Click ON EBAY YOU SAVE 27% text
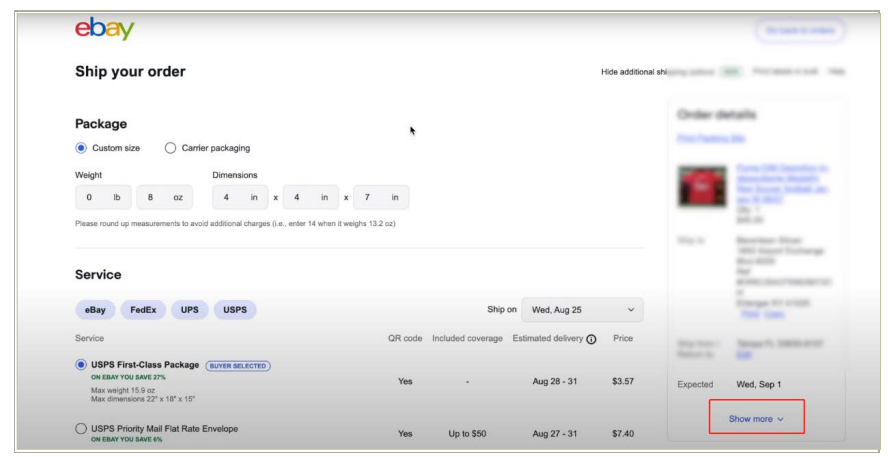Image resolution: width=888 pixels, height=457 pixels. pos(129,377)
